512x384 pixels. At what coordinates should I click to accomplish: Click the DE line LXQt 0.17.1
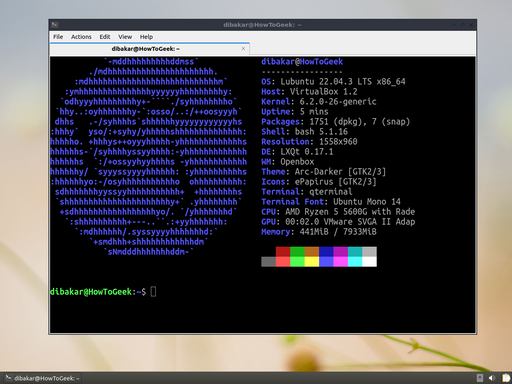[x=297, y=152]
